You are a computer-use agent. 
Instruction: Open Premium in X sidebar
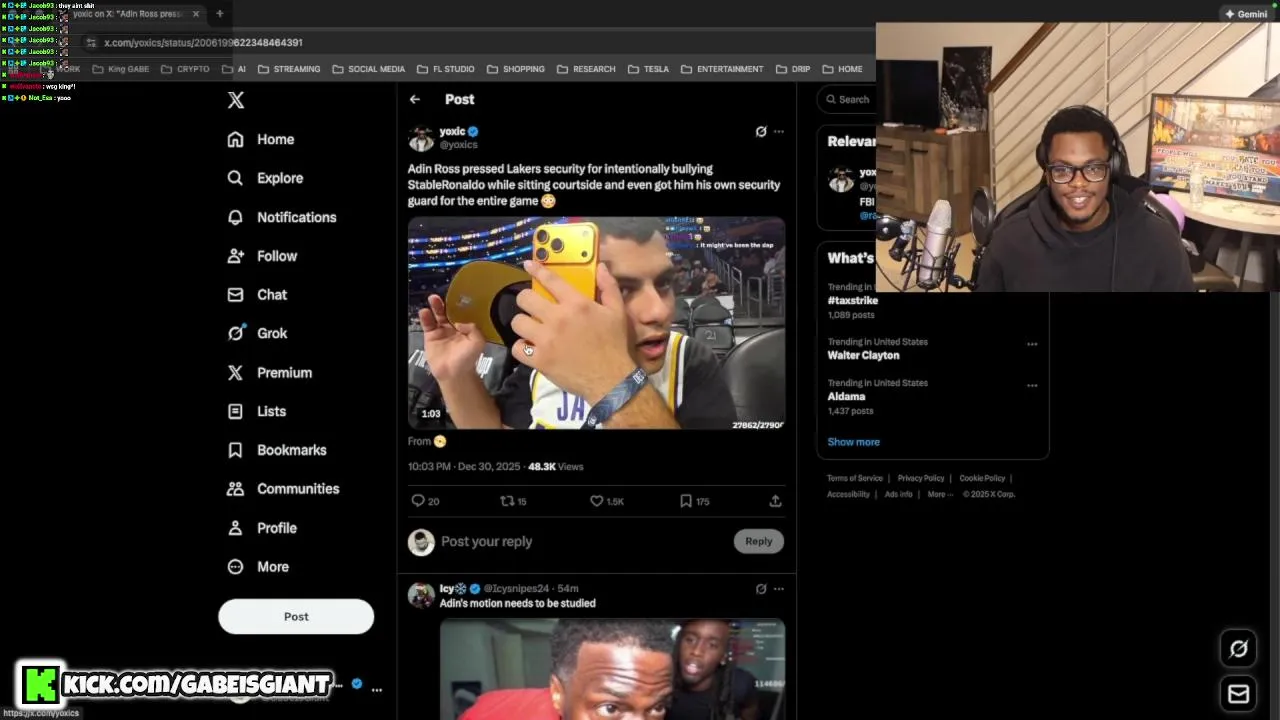tap(270, 373)
